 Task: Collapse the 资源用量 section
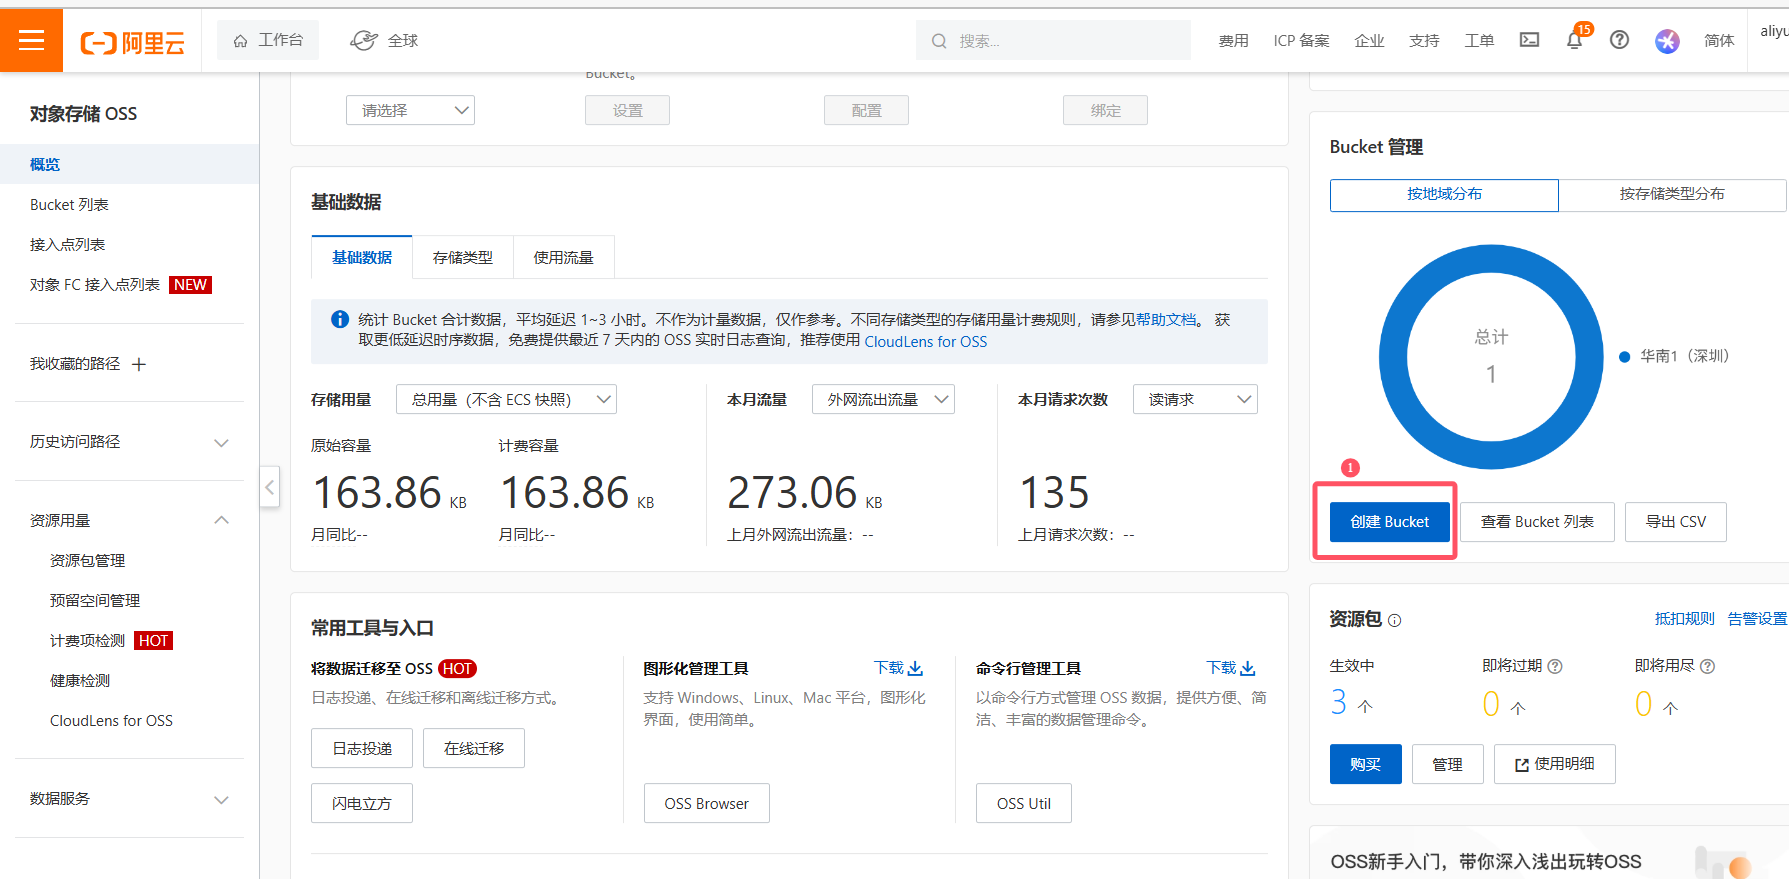coord(222,520)
